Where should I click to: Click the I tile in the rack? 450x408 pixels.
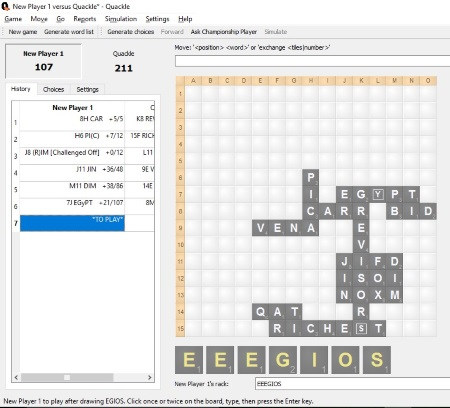(x=314, y=360)
